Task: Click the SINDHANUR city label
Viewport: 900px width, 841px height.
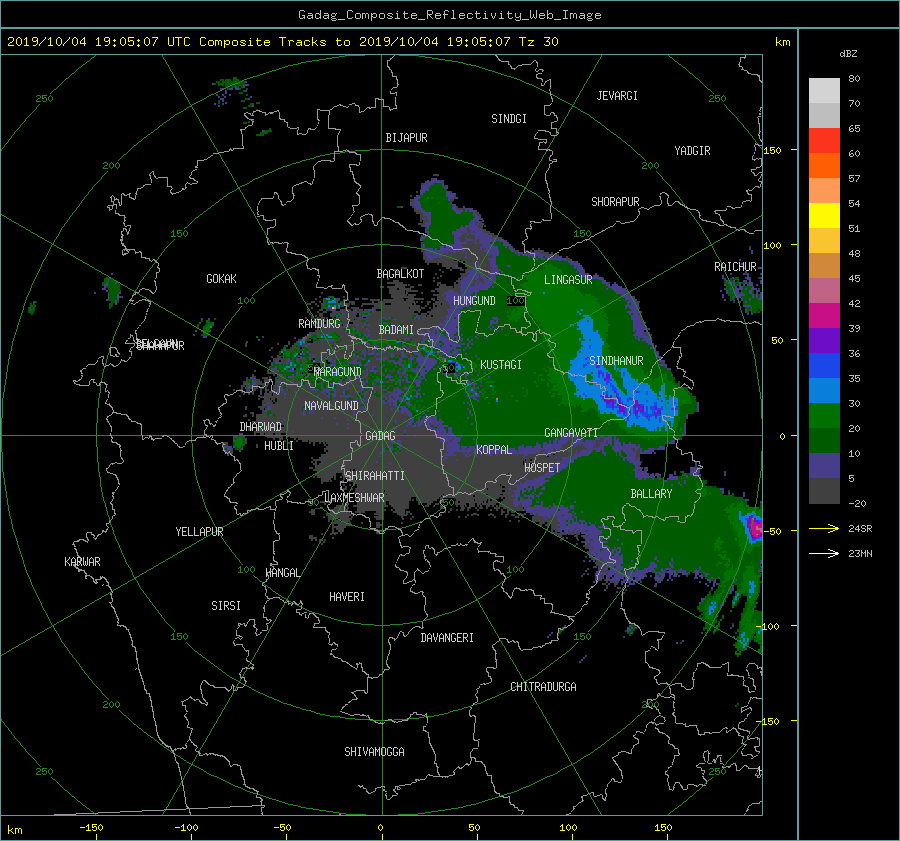Action: point(616,361)
